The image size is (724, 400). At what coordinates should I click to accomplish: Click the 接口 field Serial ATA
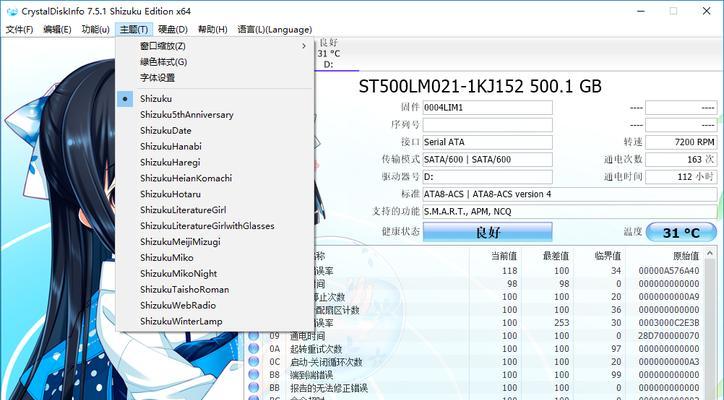(x=488, y=142)
